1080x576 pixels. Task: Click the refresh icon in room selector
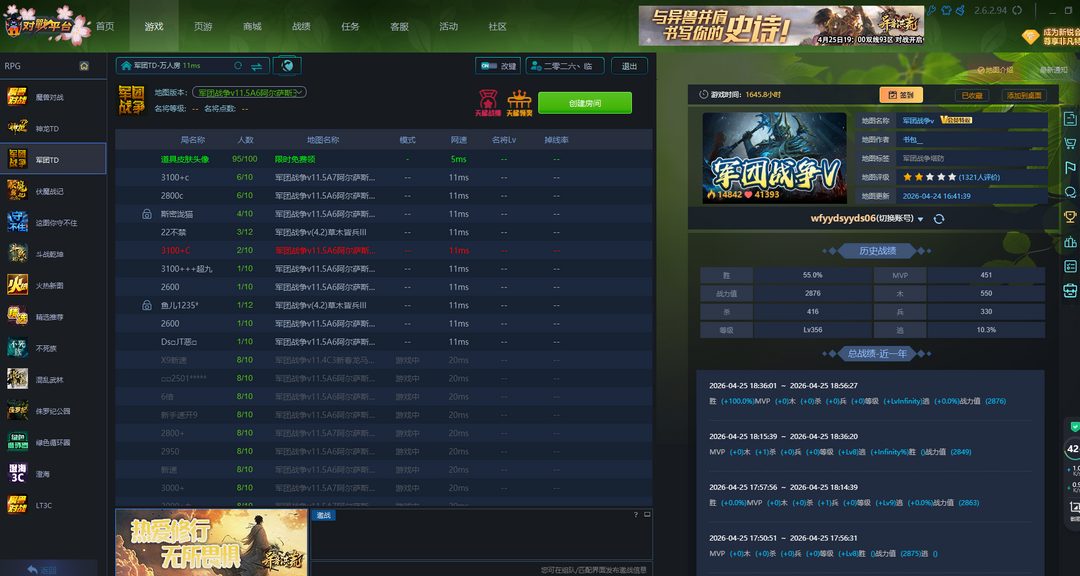(x=238, y=66)
